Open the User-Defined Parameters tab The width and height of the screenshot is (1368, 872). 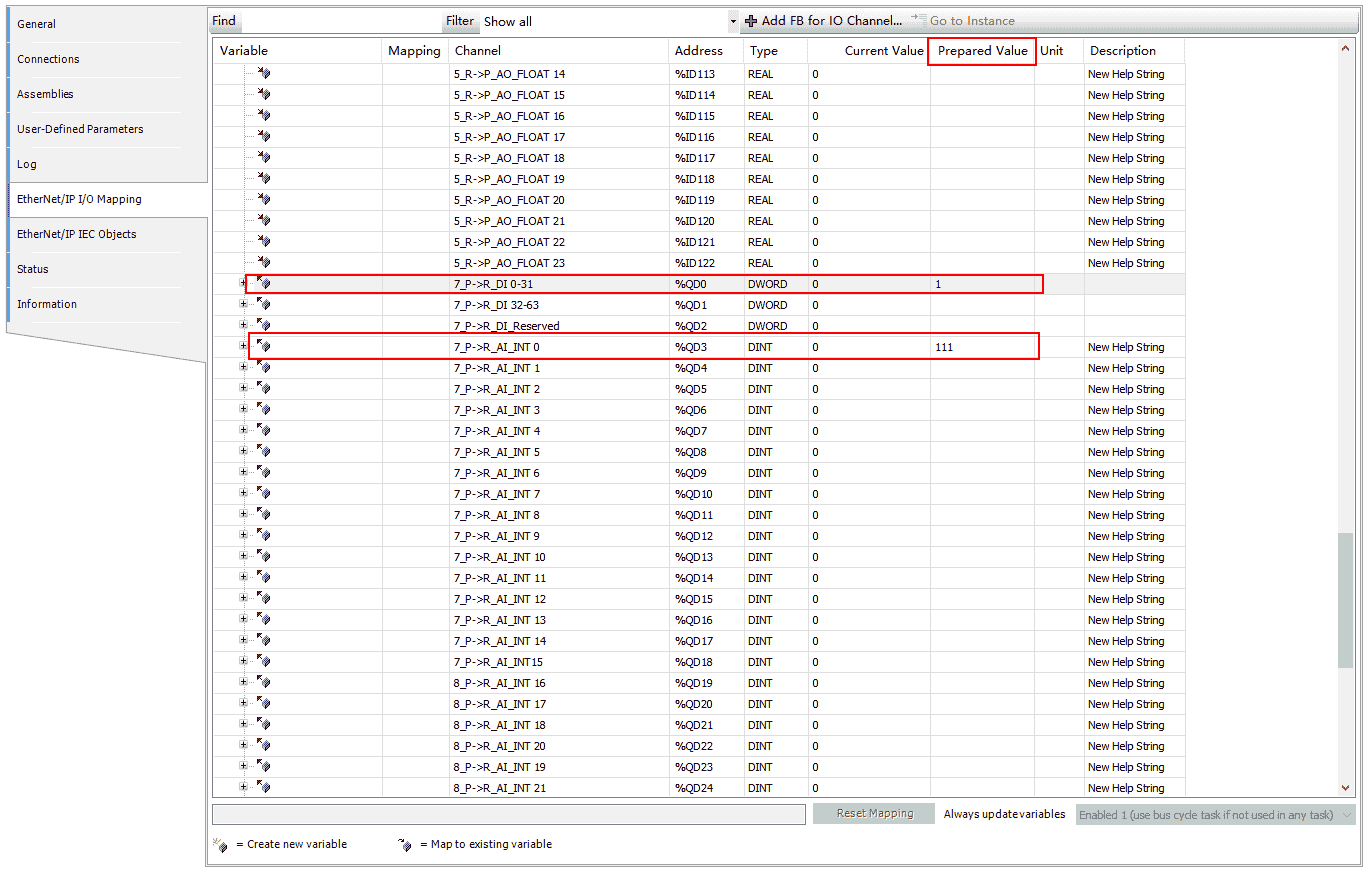(x=80, y=129)
